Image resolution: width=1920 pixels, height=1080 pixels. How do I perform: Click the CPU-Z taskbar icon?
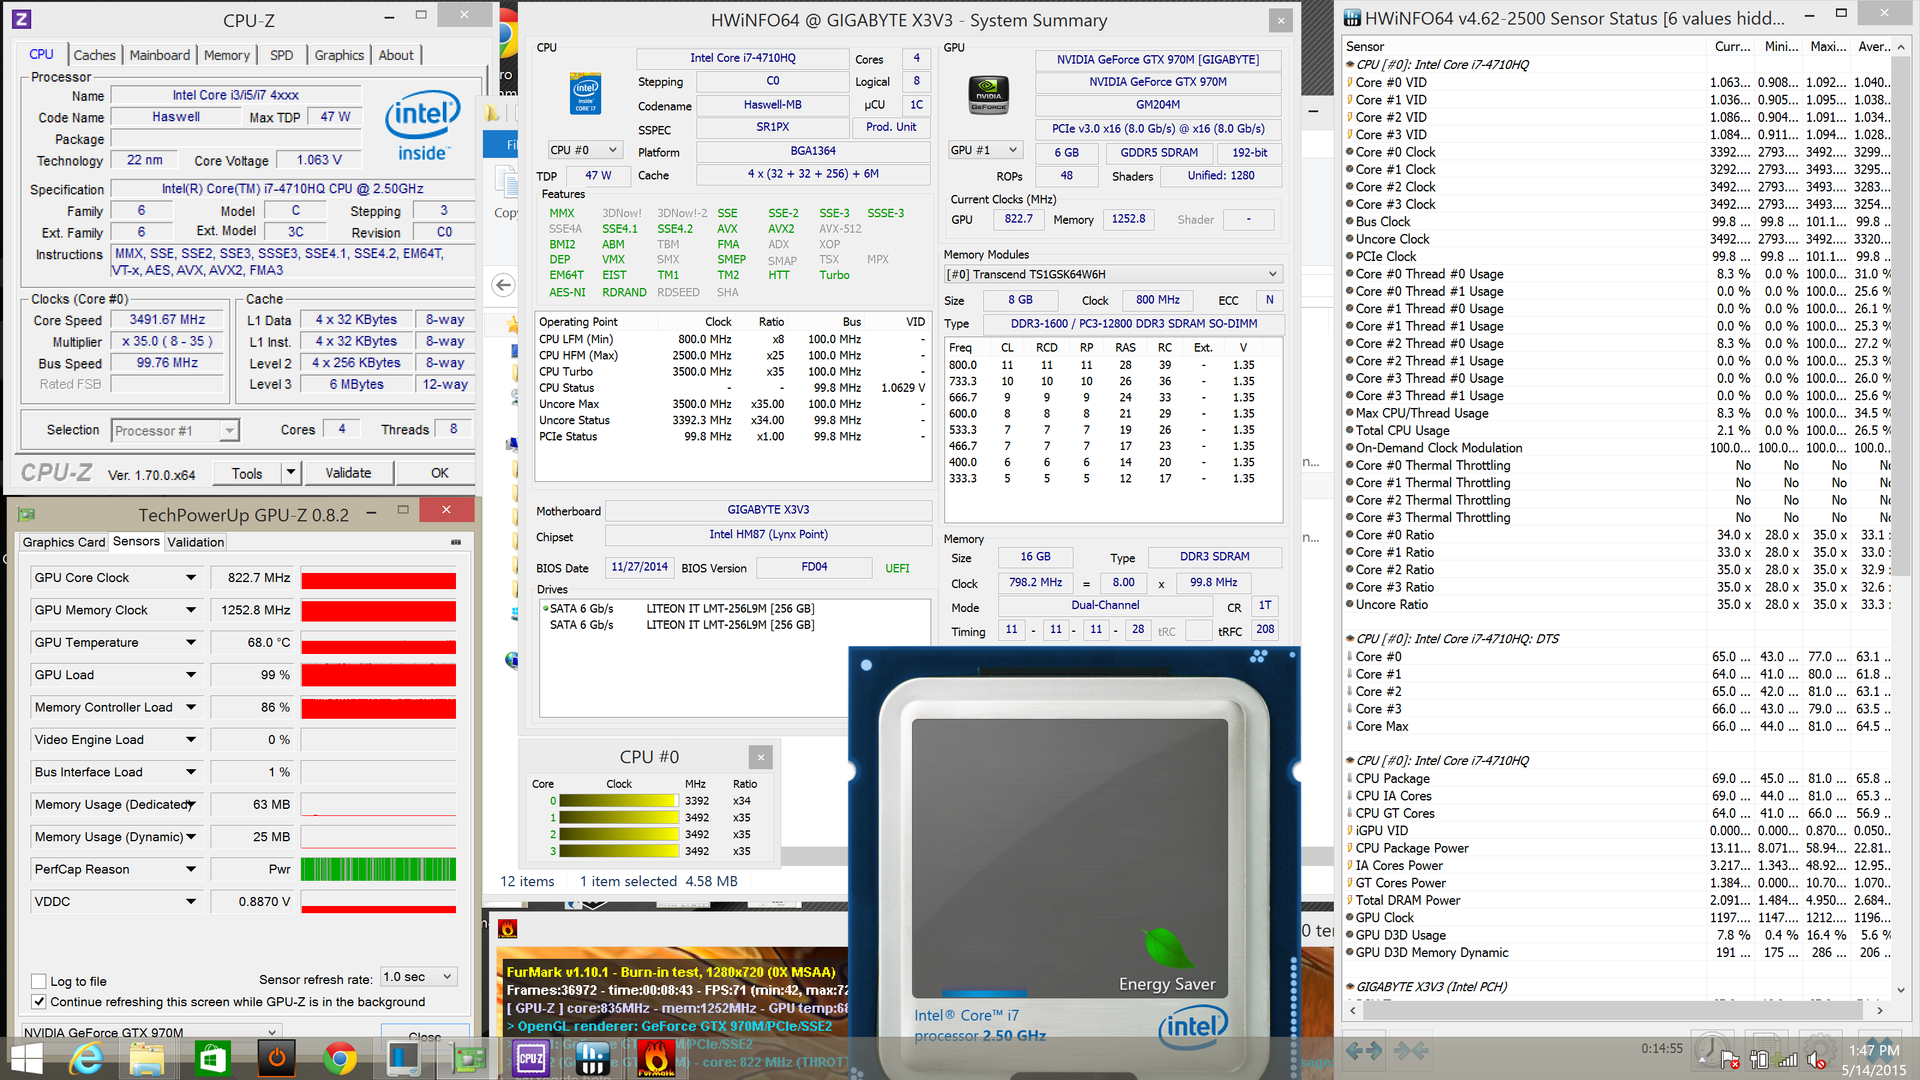pos(531,1058)
